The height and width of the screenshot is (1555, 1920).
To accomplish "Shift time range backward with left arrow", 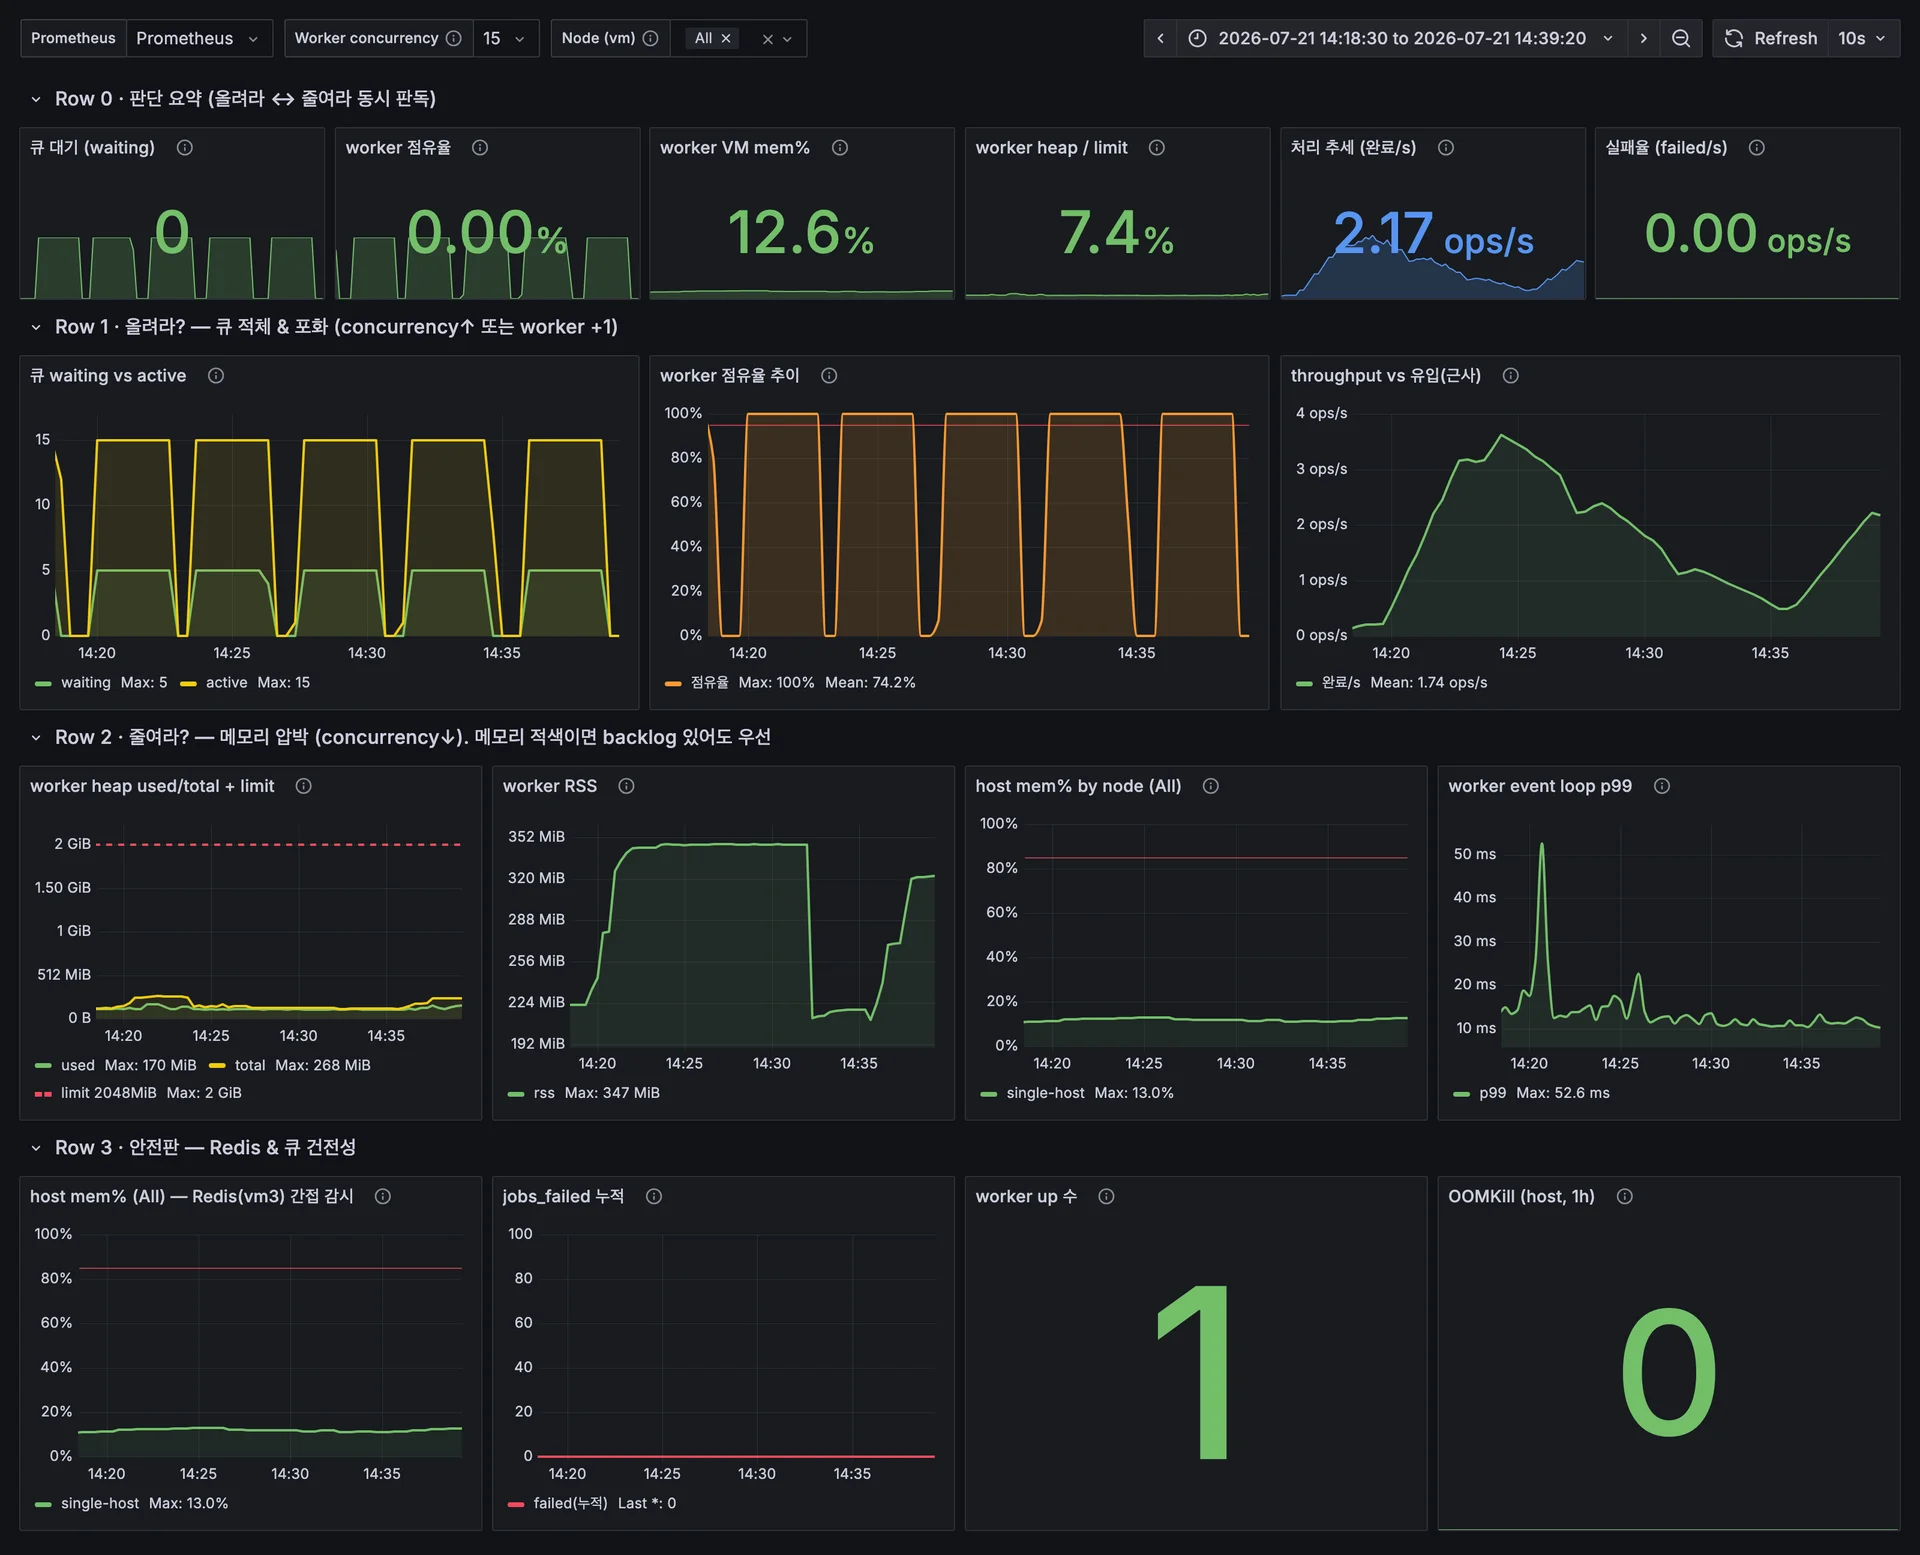I will [x=1161, y=38].
